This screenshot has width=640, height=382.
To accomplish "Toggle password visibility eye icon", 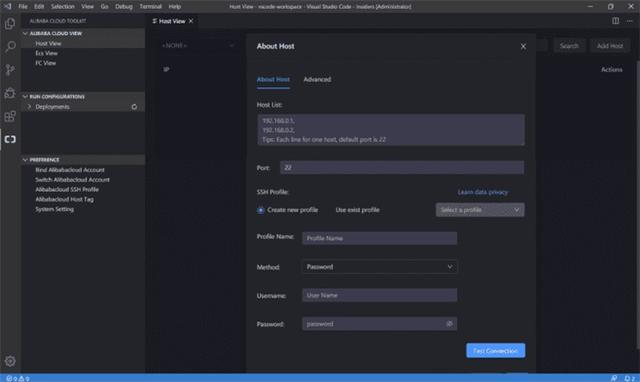I will (x=449, y=324).
